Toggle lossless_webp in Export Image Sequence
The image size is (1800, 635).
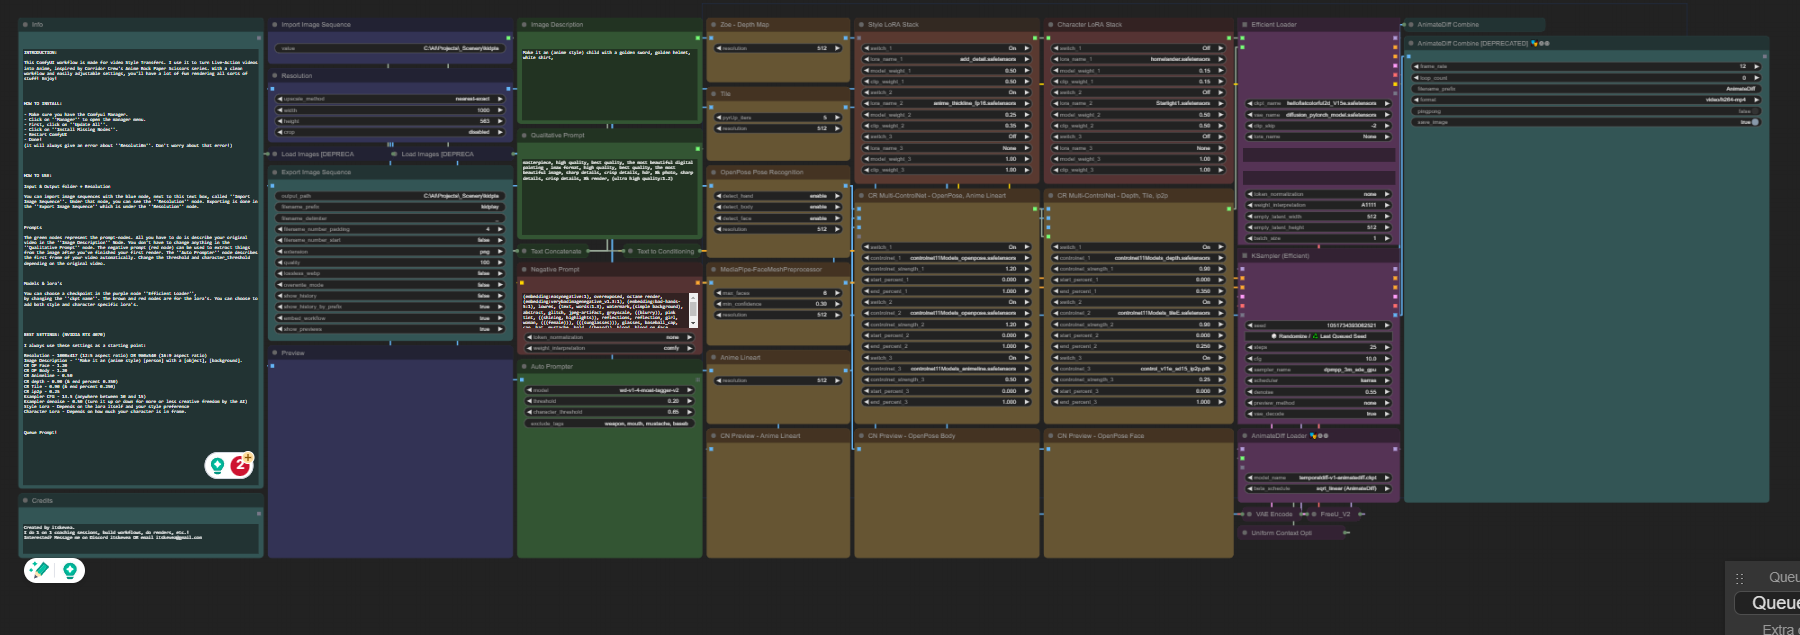391,273
